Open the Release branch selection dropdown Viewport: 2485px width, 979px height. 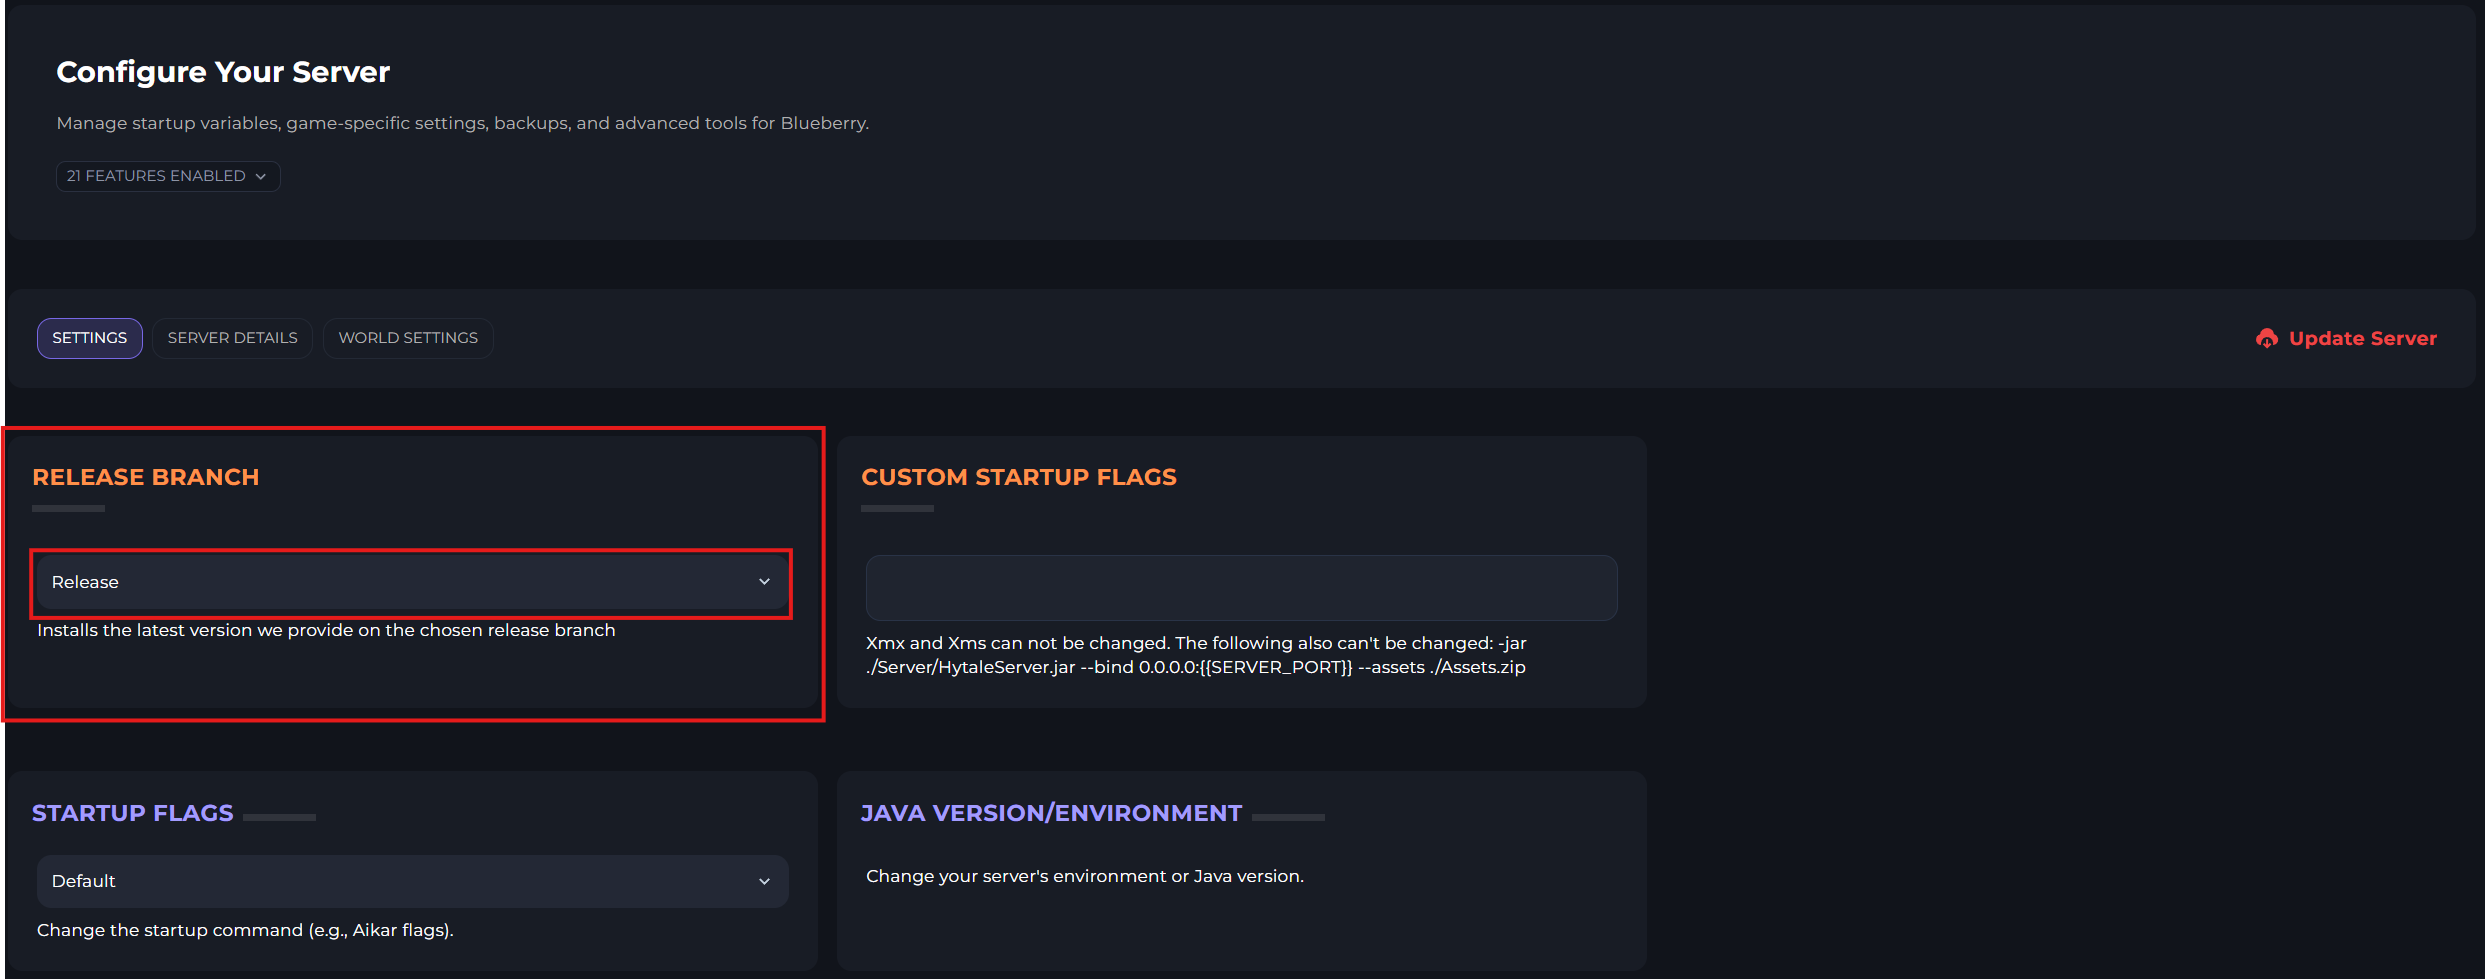[411, 582]
